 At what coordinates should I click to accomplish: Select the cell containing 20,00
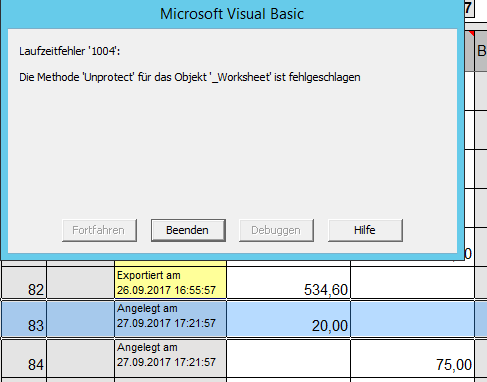[x=289, y=319]
